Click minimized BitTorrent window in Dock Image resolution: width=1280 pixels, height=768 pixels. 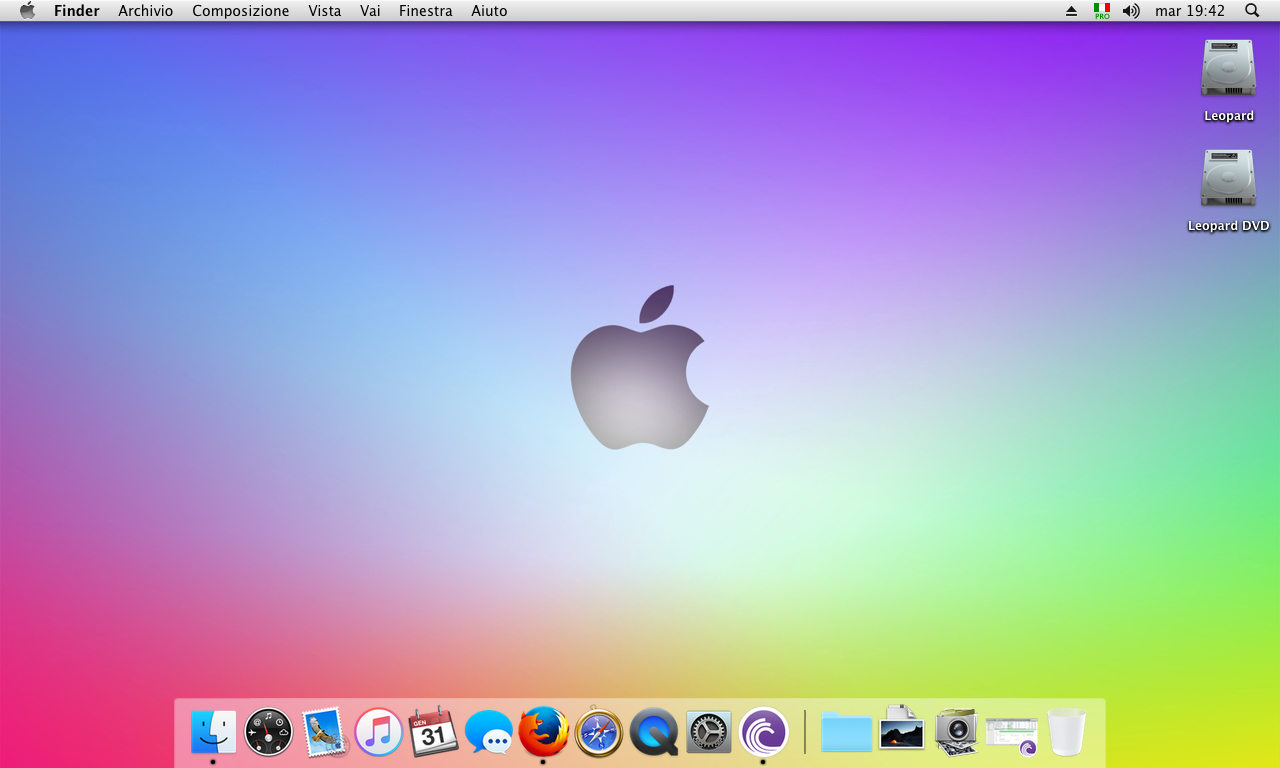click(1011, 735)
